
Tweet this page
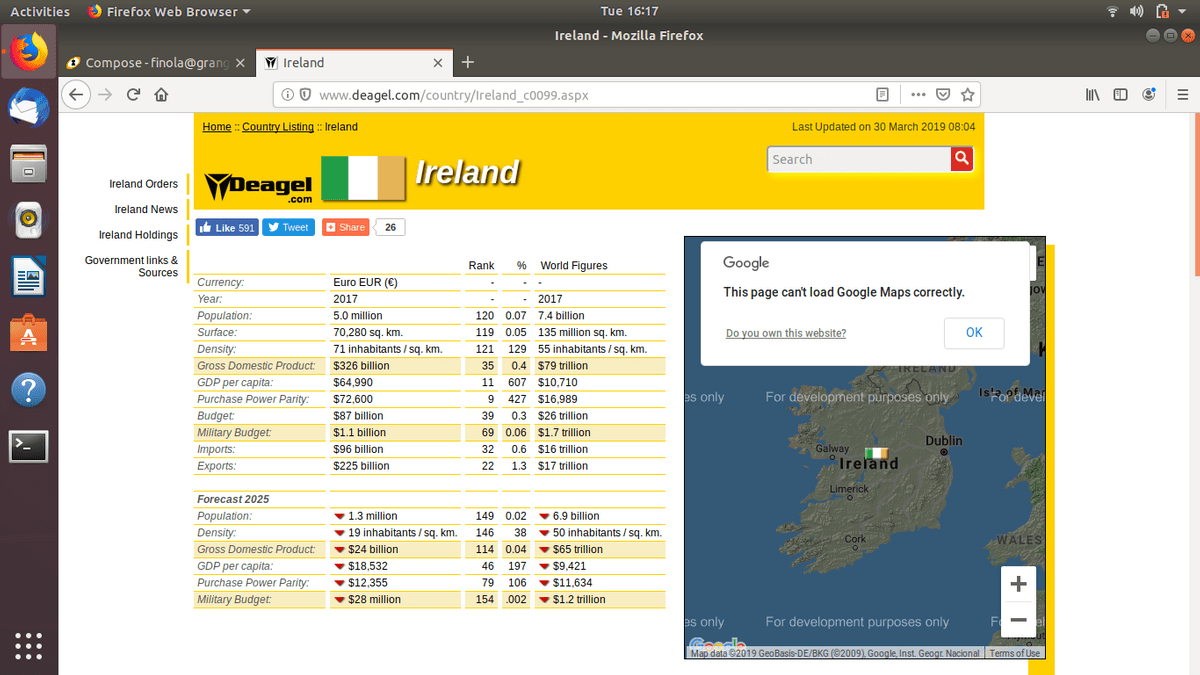point(288,227)
